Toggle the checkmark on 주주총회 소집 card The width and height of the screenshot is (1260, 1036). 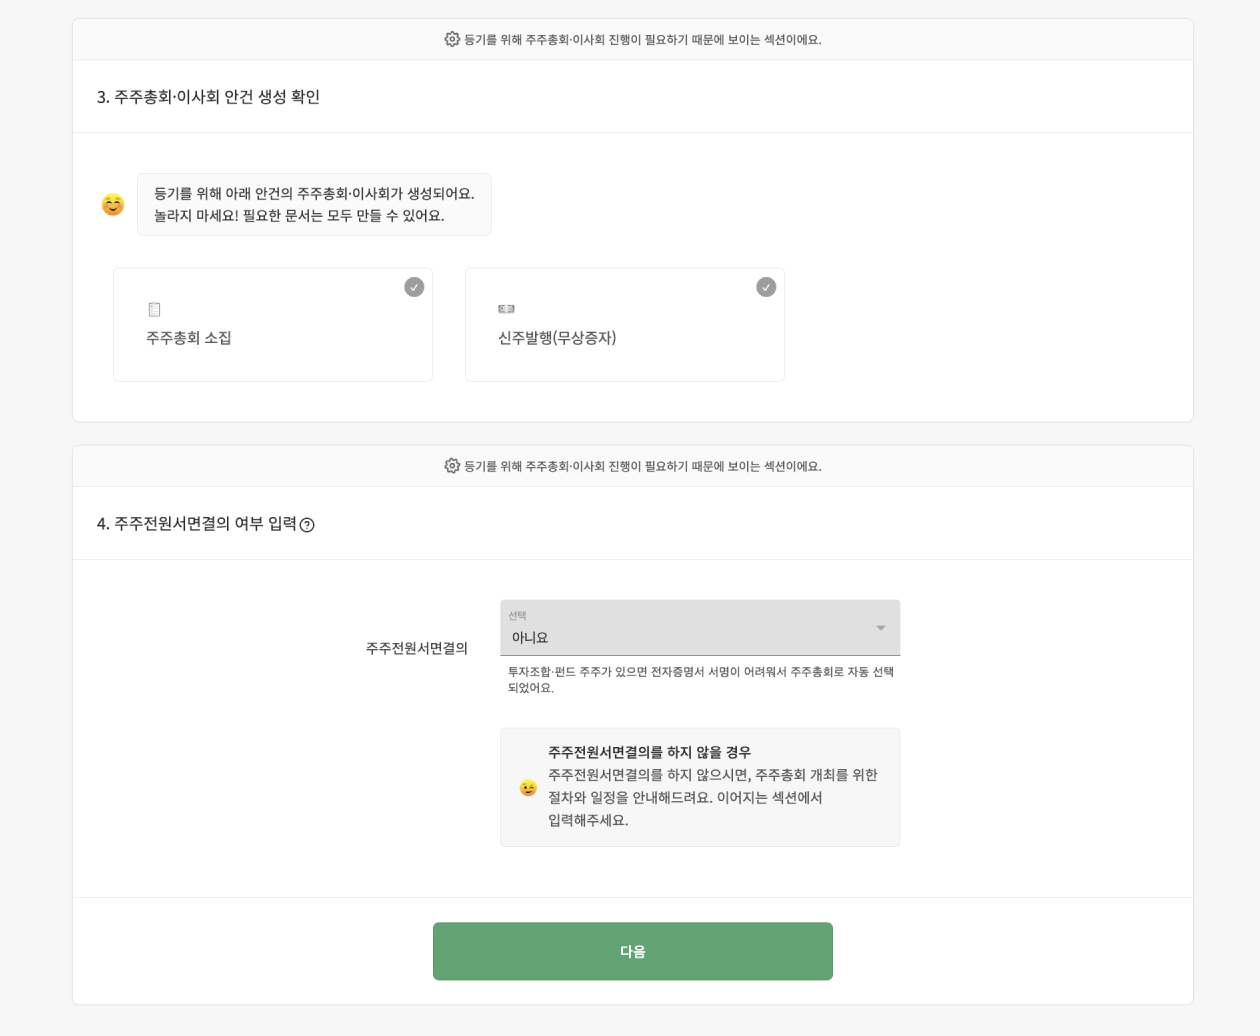(414, 287)
